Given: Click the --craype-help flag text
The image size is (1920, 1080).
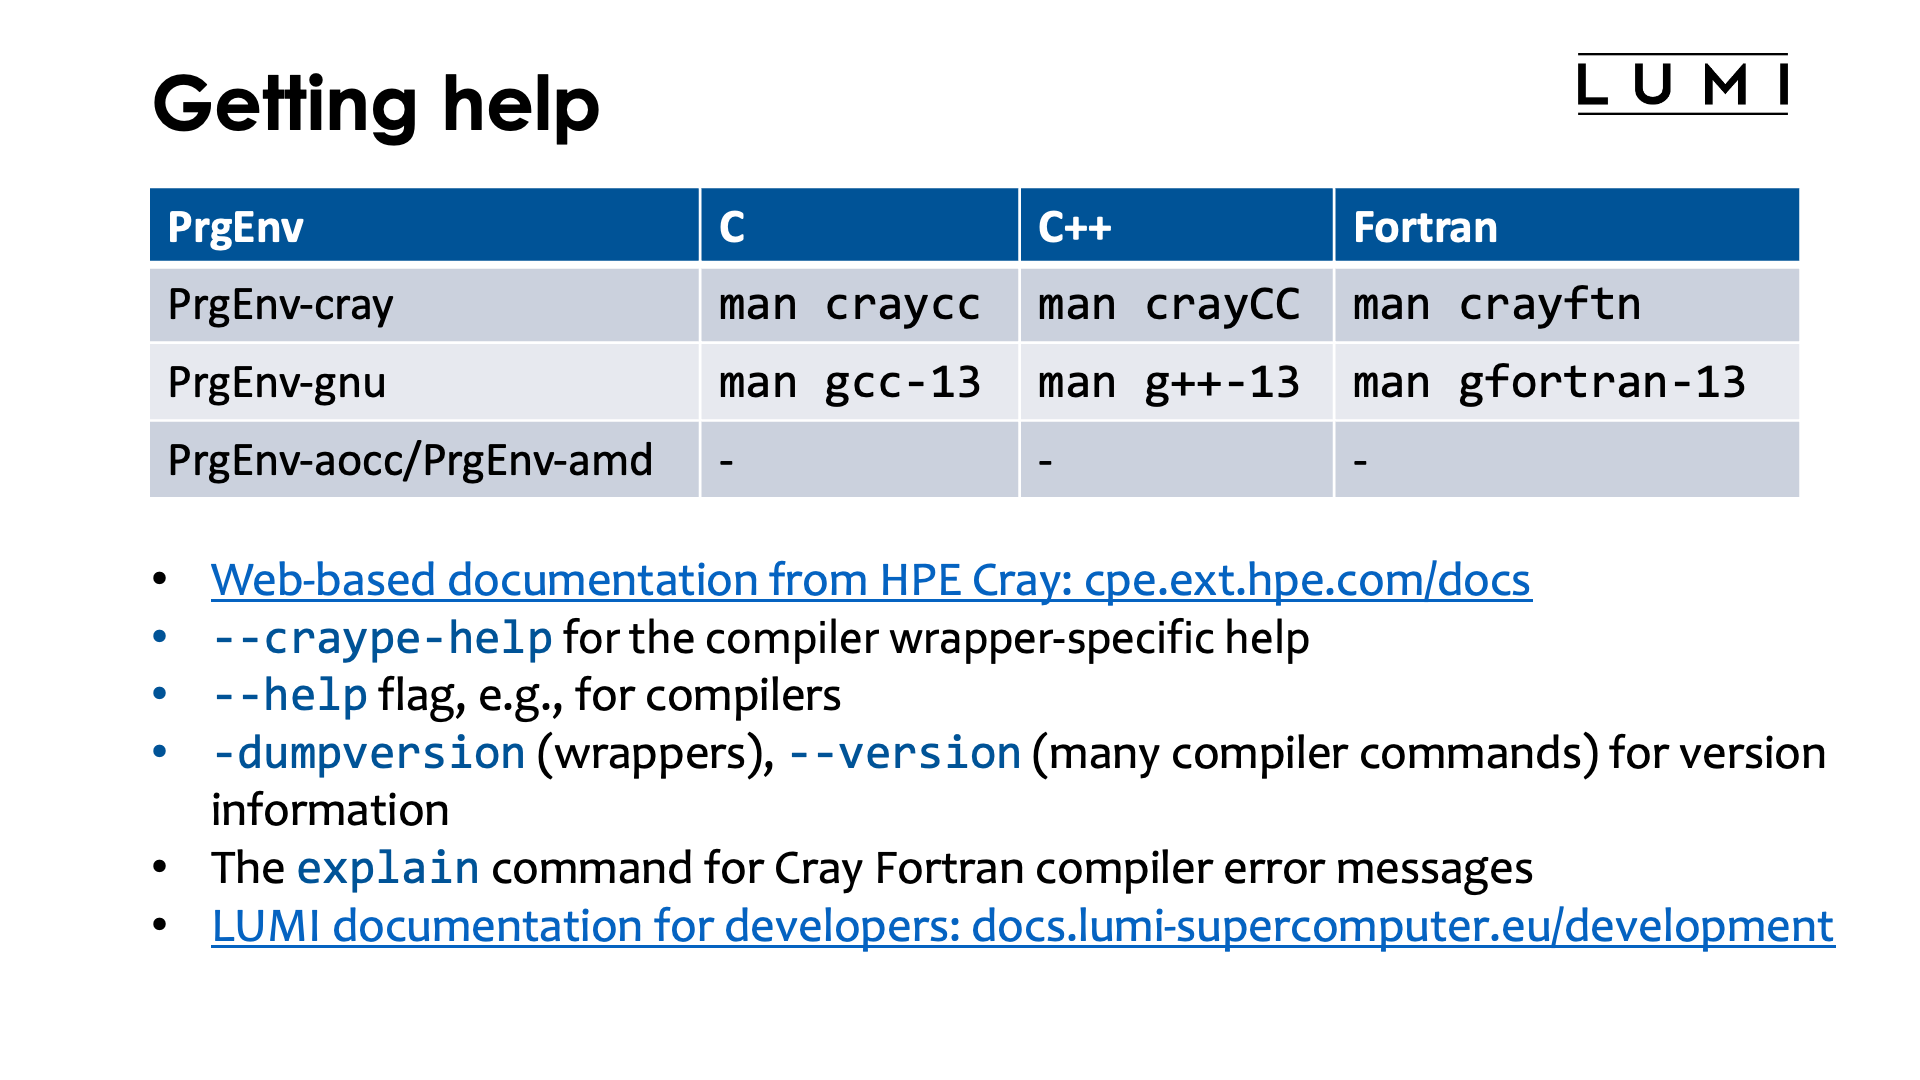Looking at the screenshot, I should click(382, 639).
